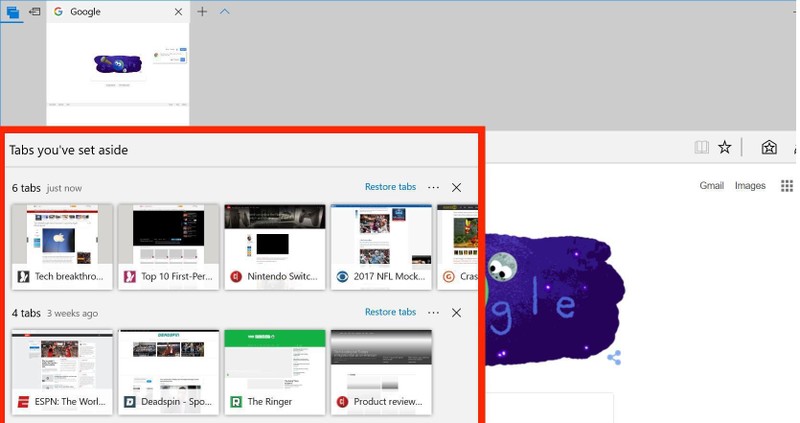Click the 'Tabs you've set aside' icon
800x423 pixels.
[12, 12]
